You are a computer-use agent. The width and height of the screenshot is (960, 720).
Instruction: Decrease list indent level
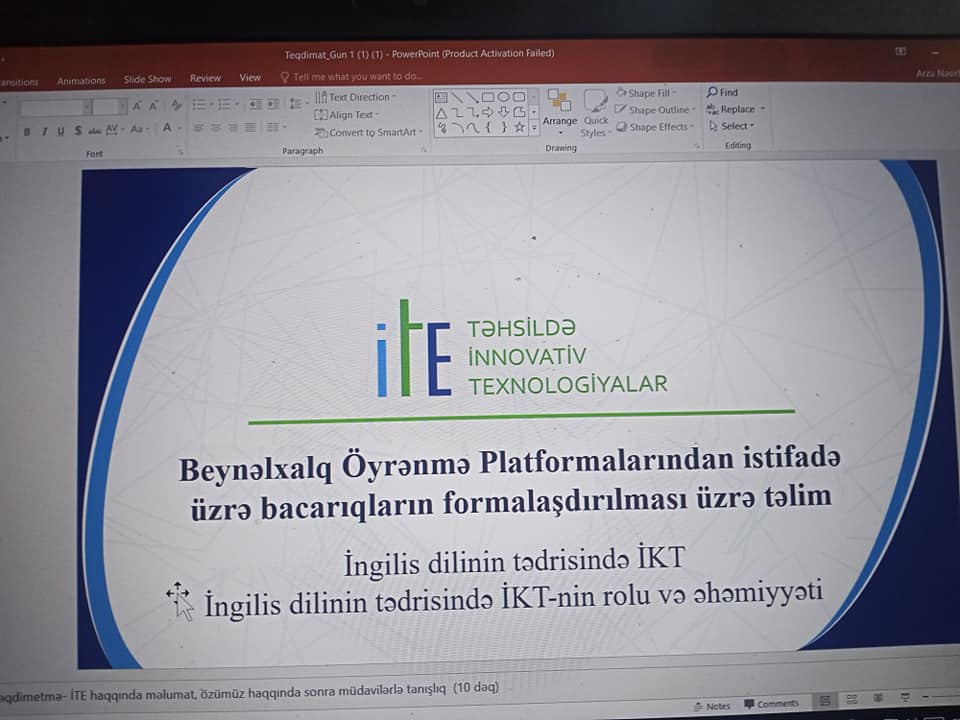[x=255, y=104]
